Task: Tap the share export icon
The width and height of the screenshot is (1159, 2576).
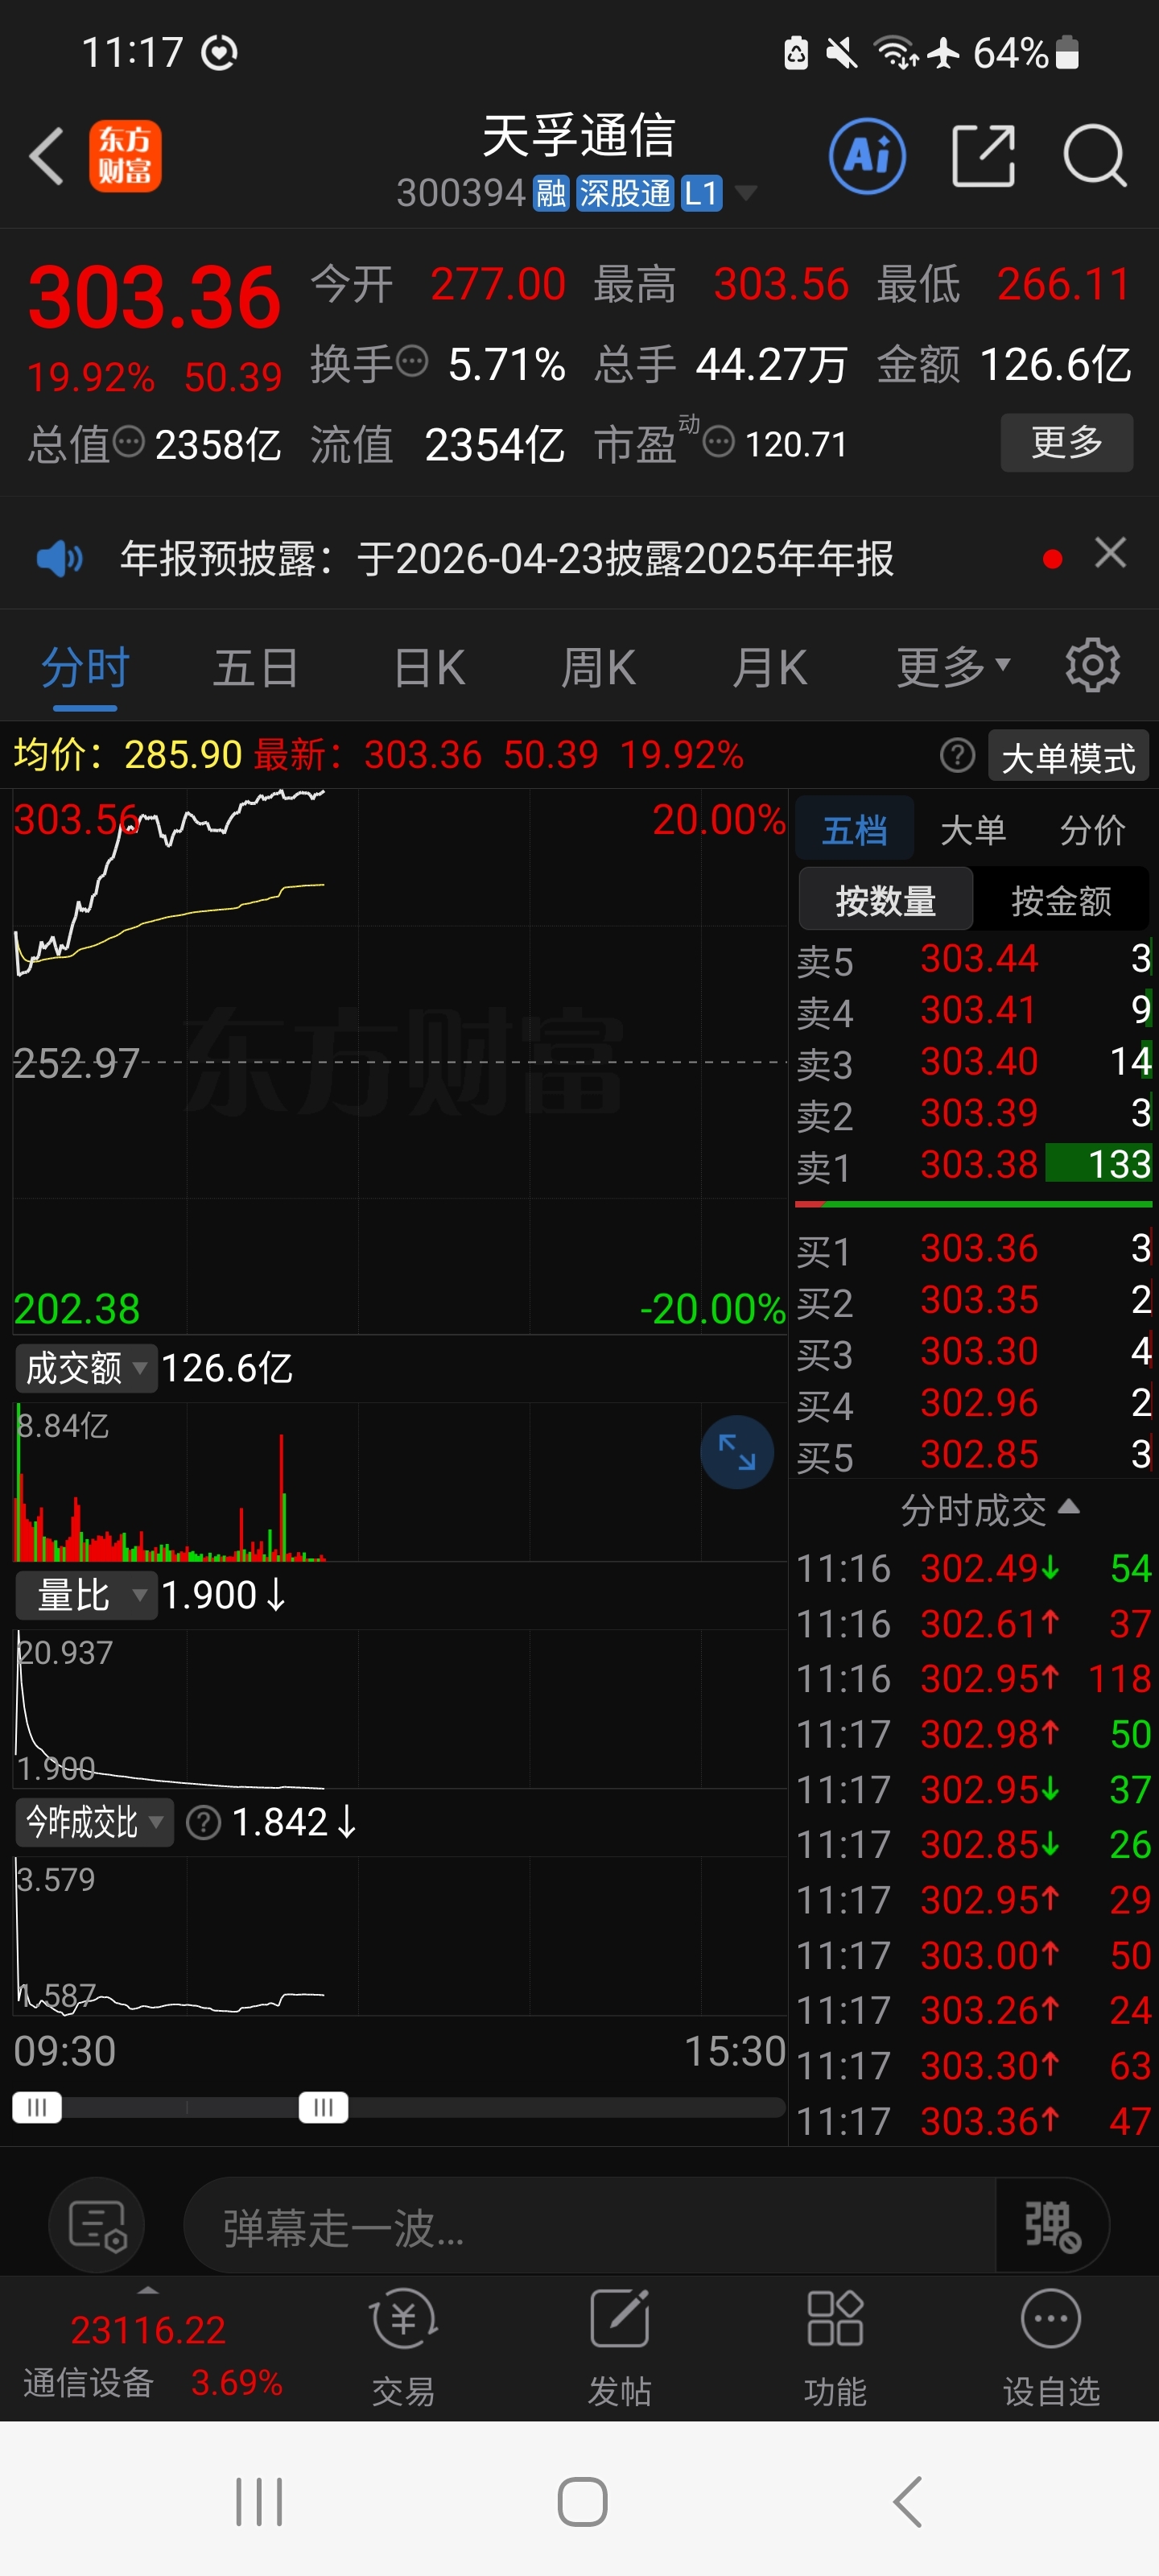Action: (983, 156)
